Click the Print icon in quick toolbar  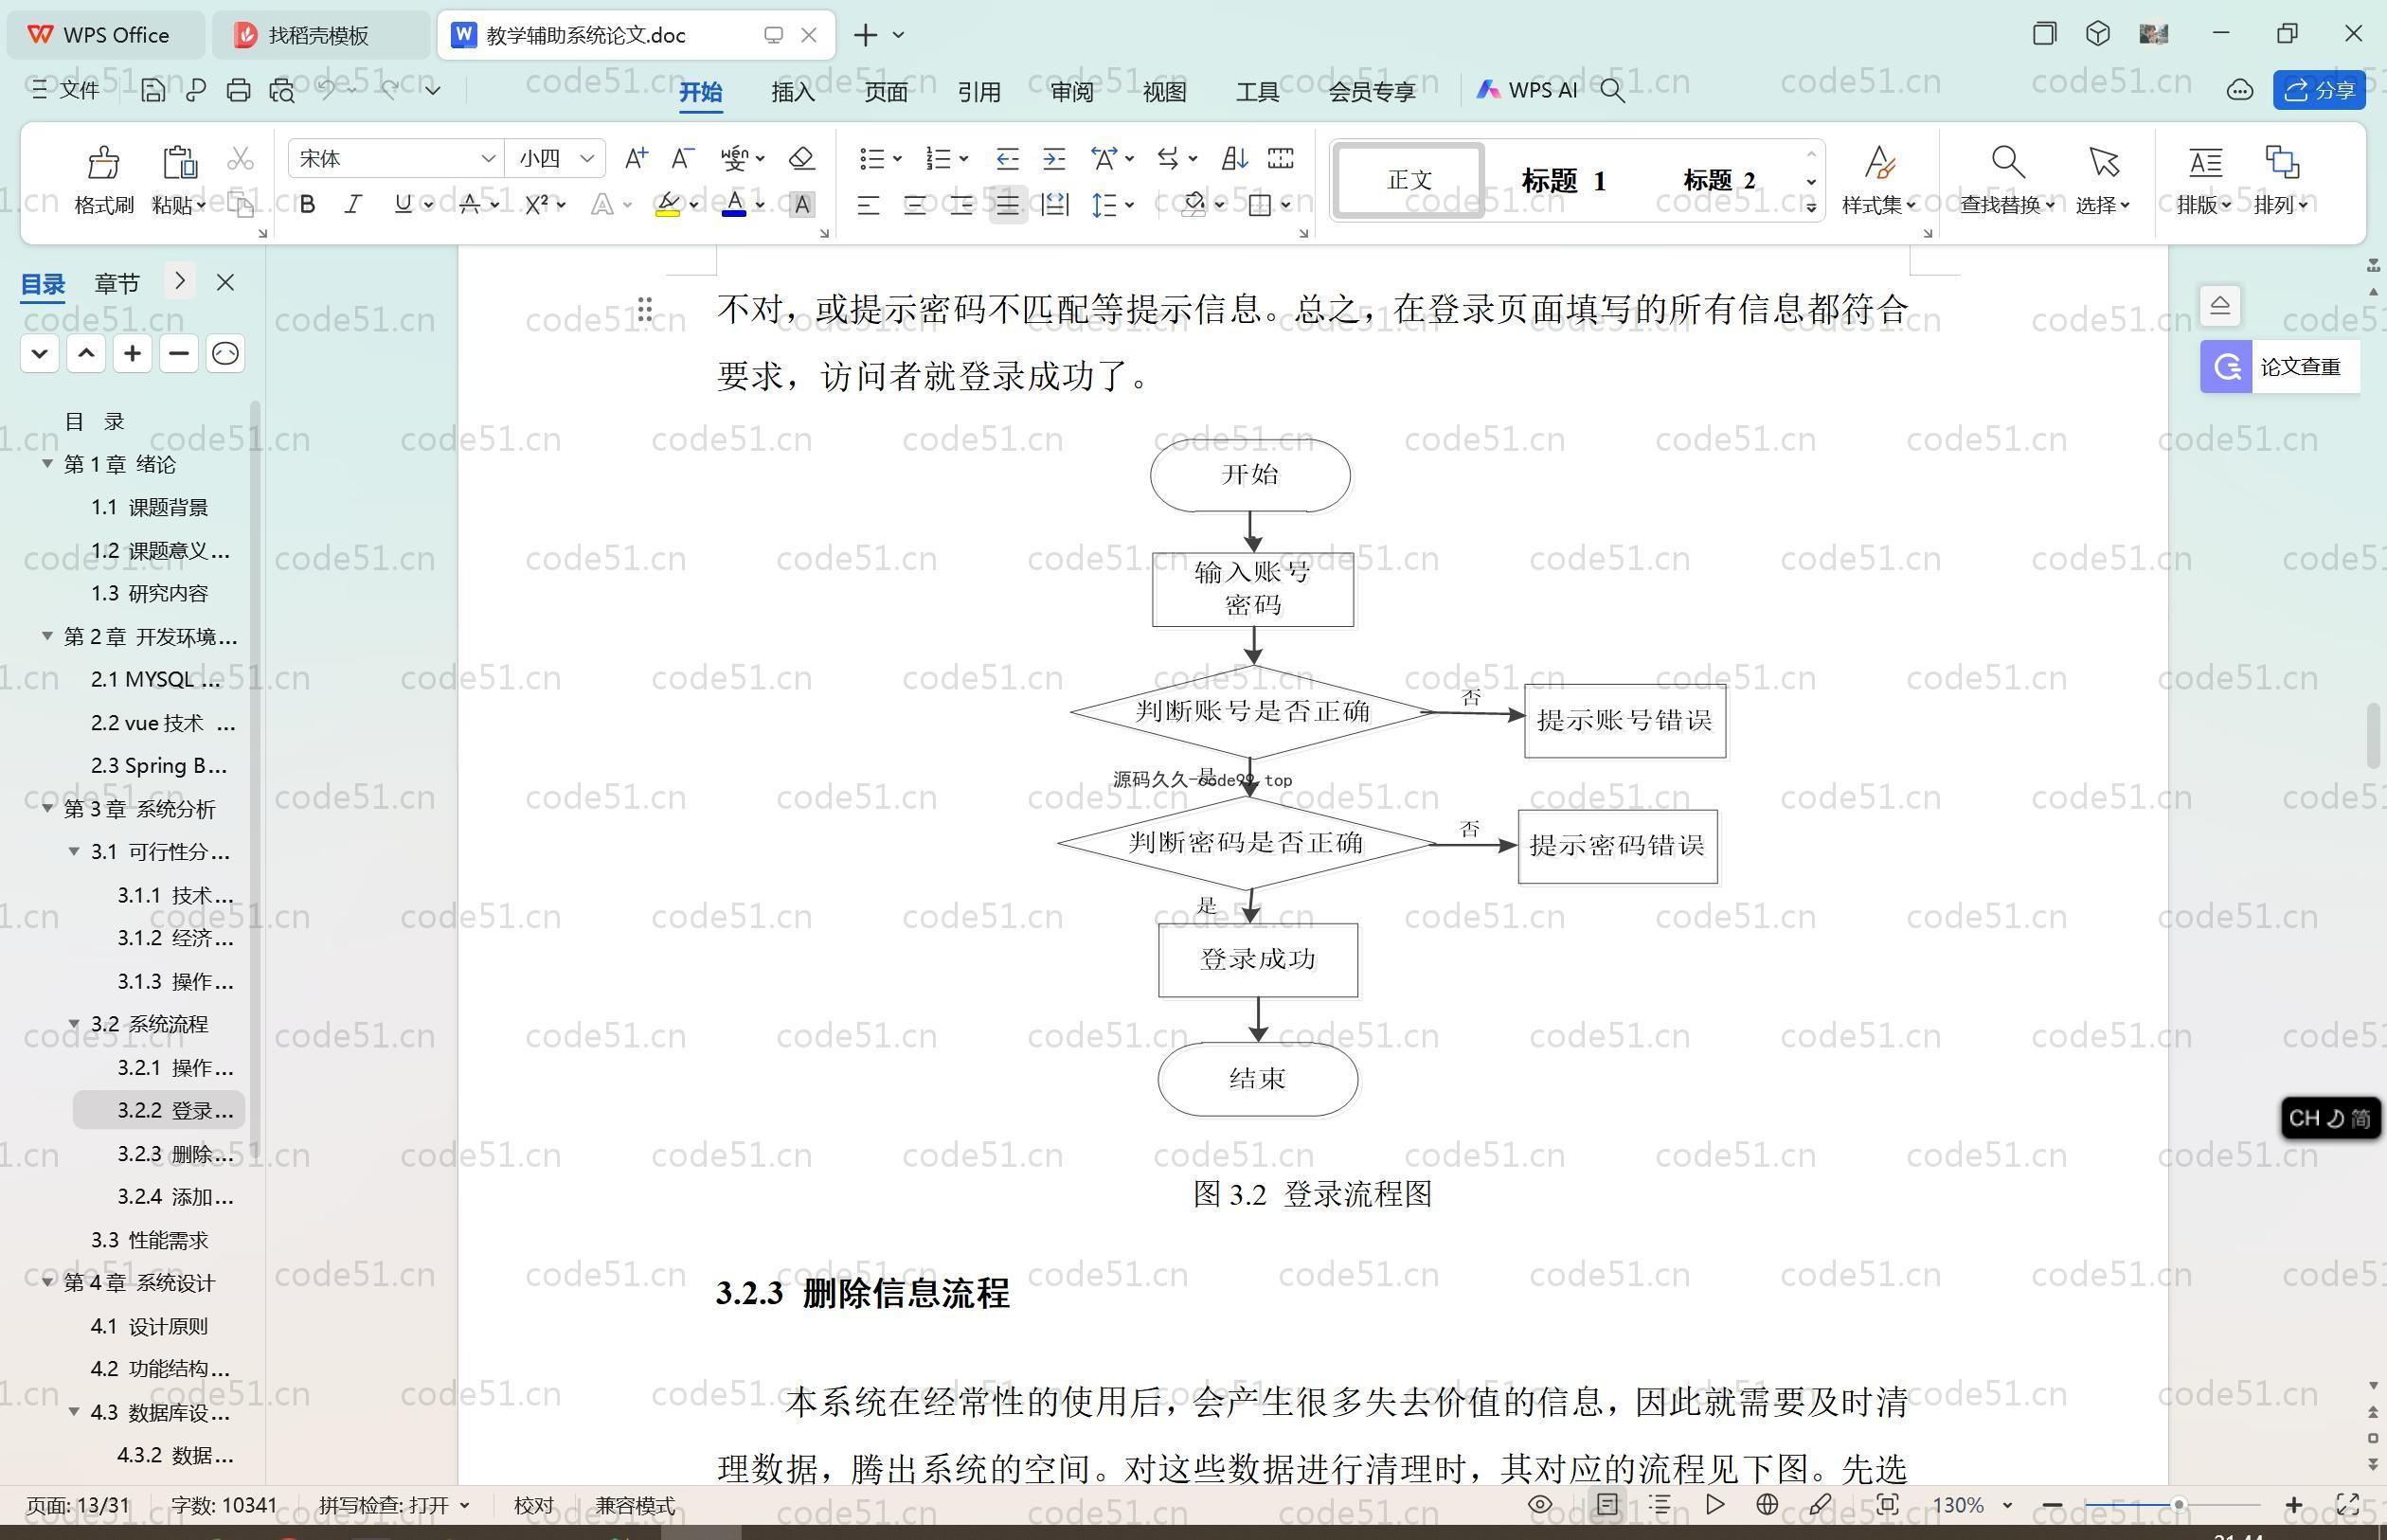coord(238,90)
